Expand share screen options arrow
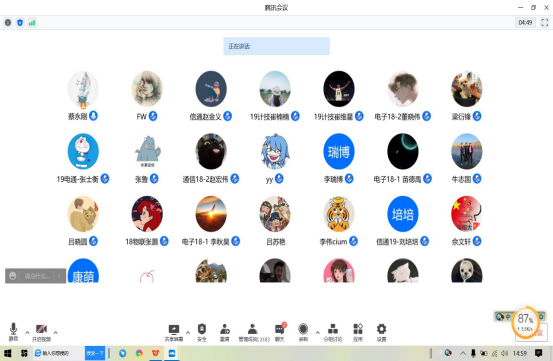This screenshot has width=553, height=361. pos(188,332)
